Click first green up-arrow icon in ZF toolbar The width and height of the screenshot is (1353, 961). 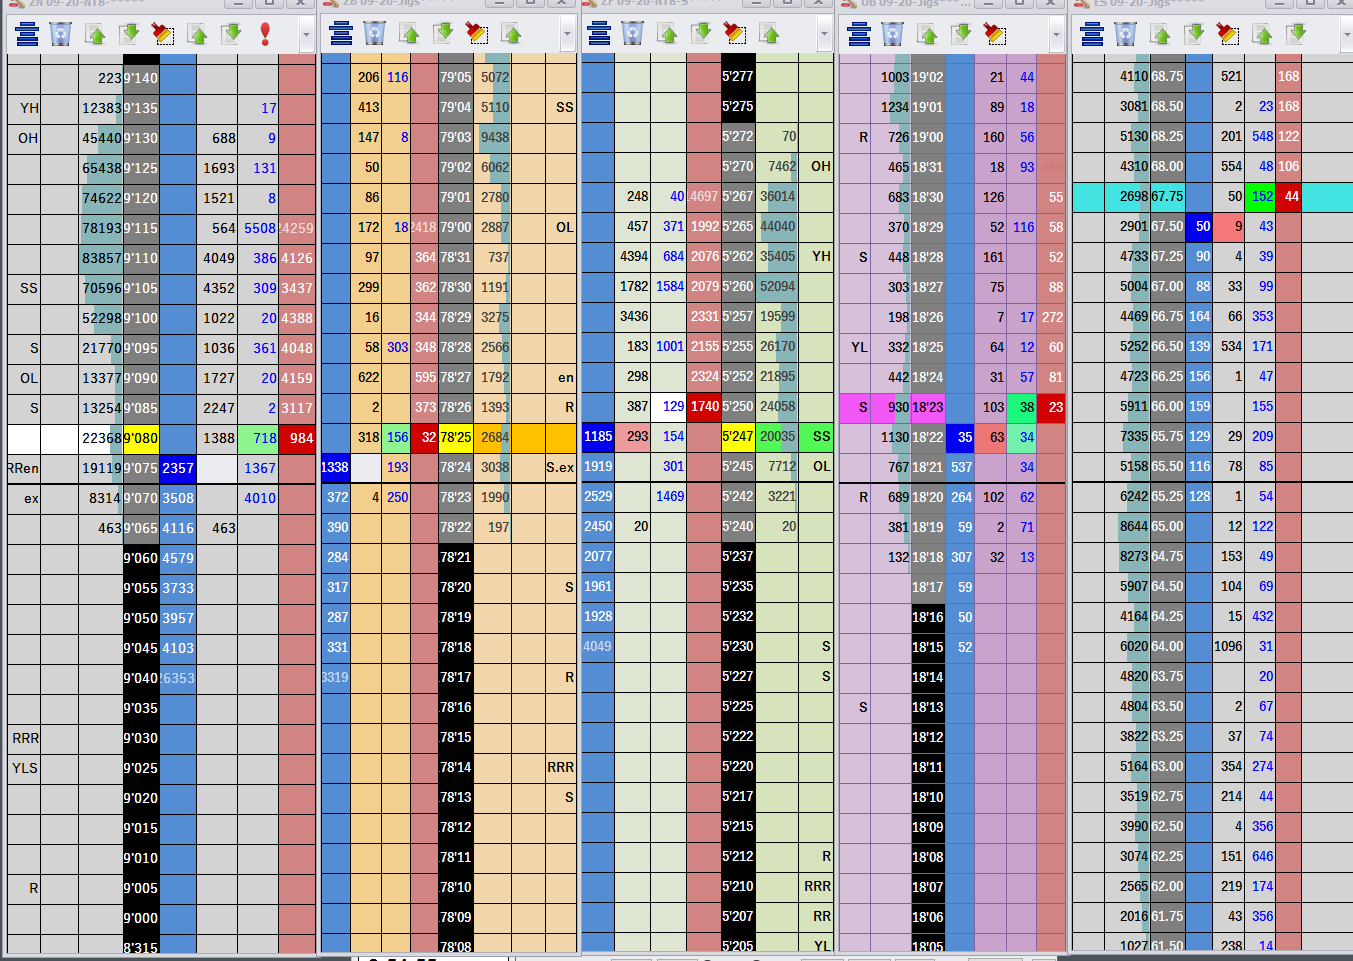tap(668, 35)
